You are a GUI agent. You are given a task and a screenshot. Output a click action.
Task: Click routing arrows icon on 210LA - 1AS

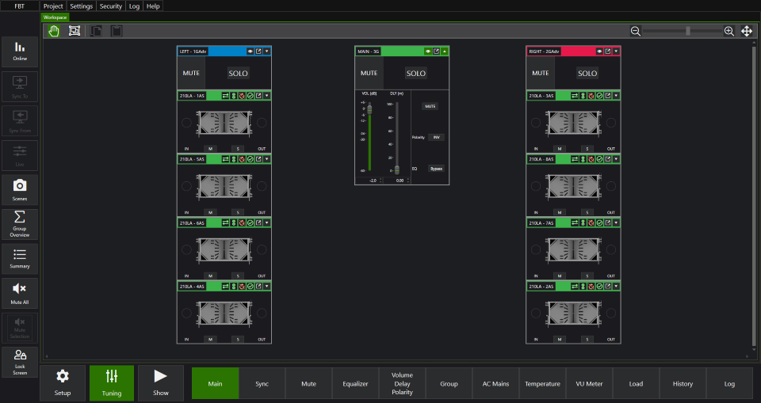(225, 96)
